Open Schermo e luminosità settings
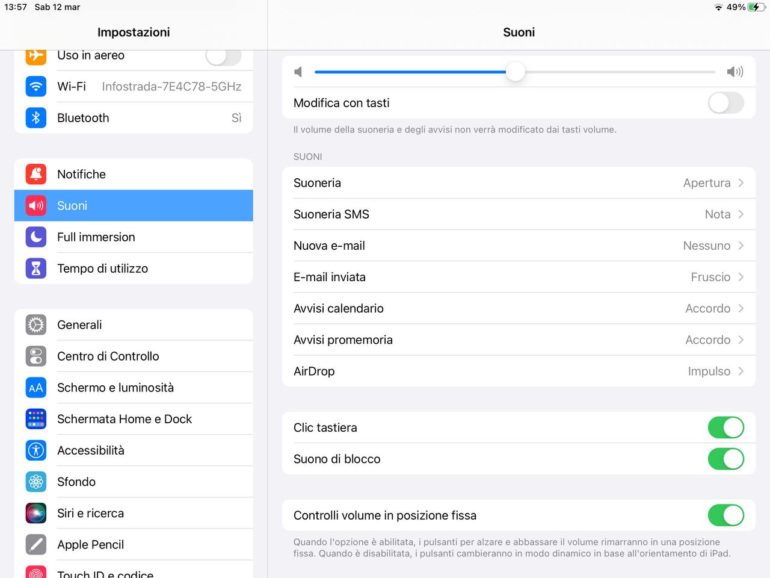770x578 pixels. pos(134,388)
